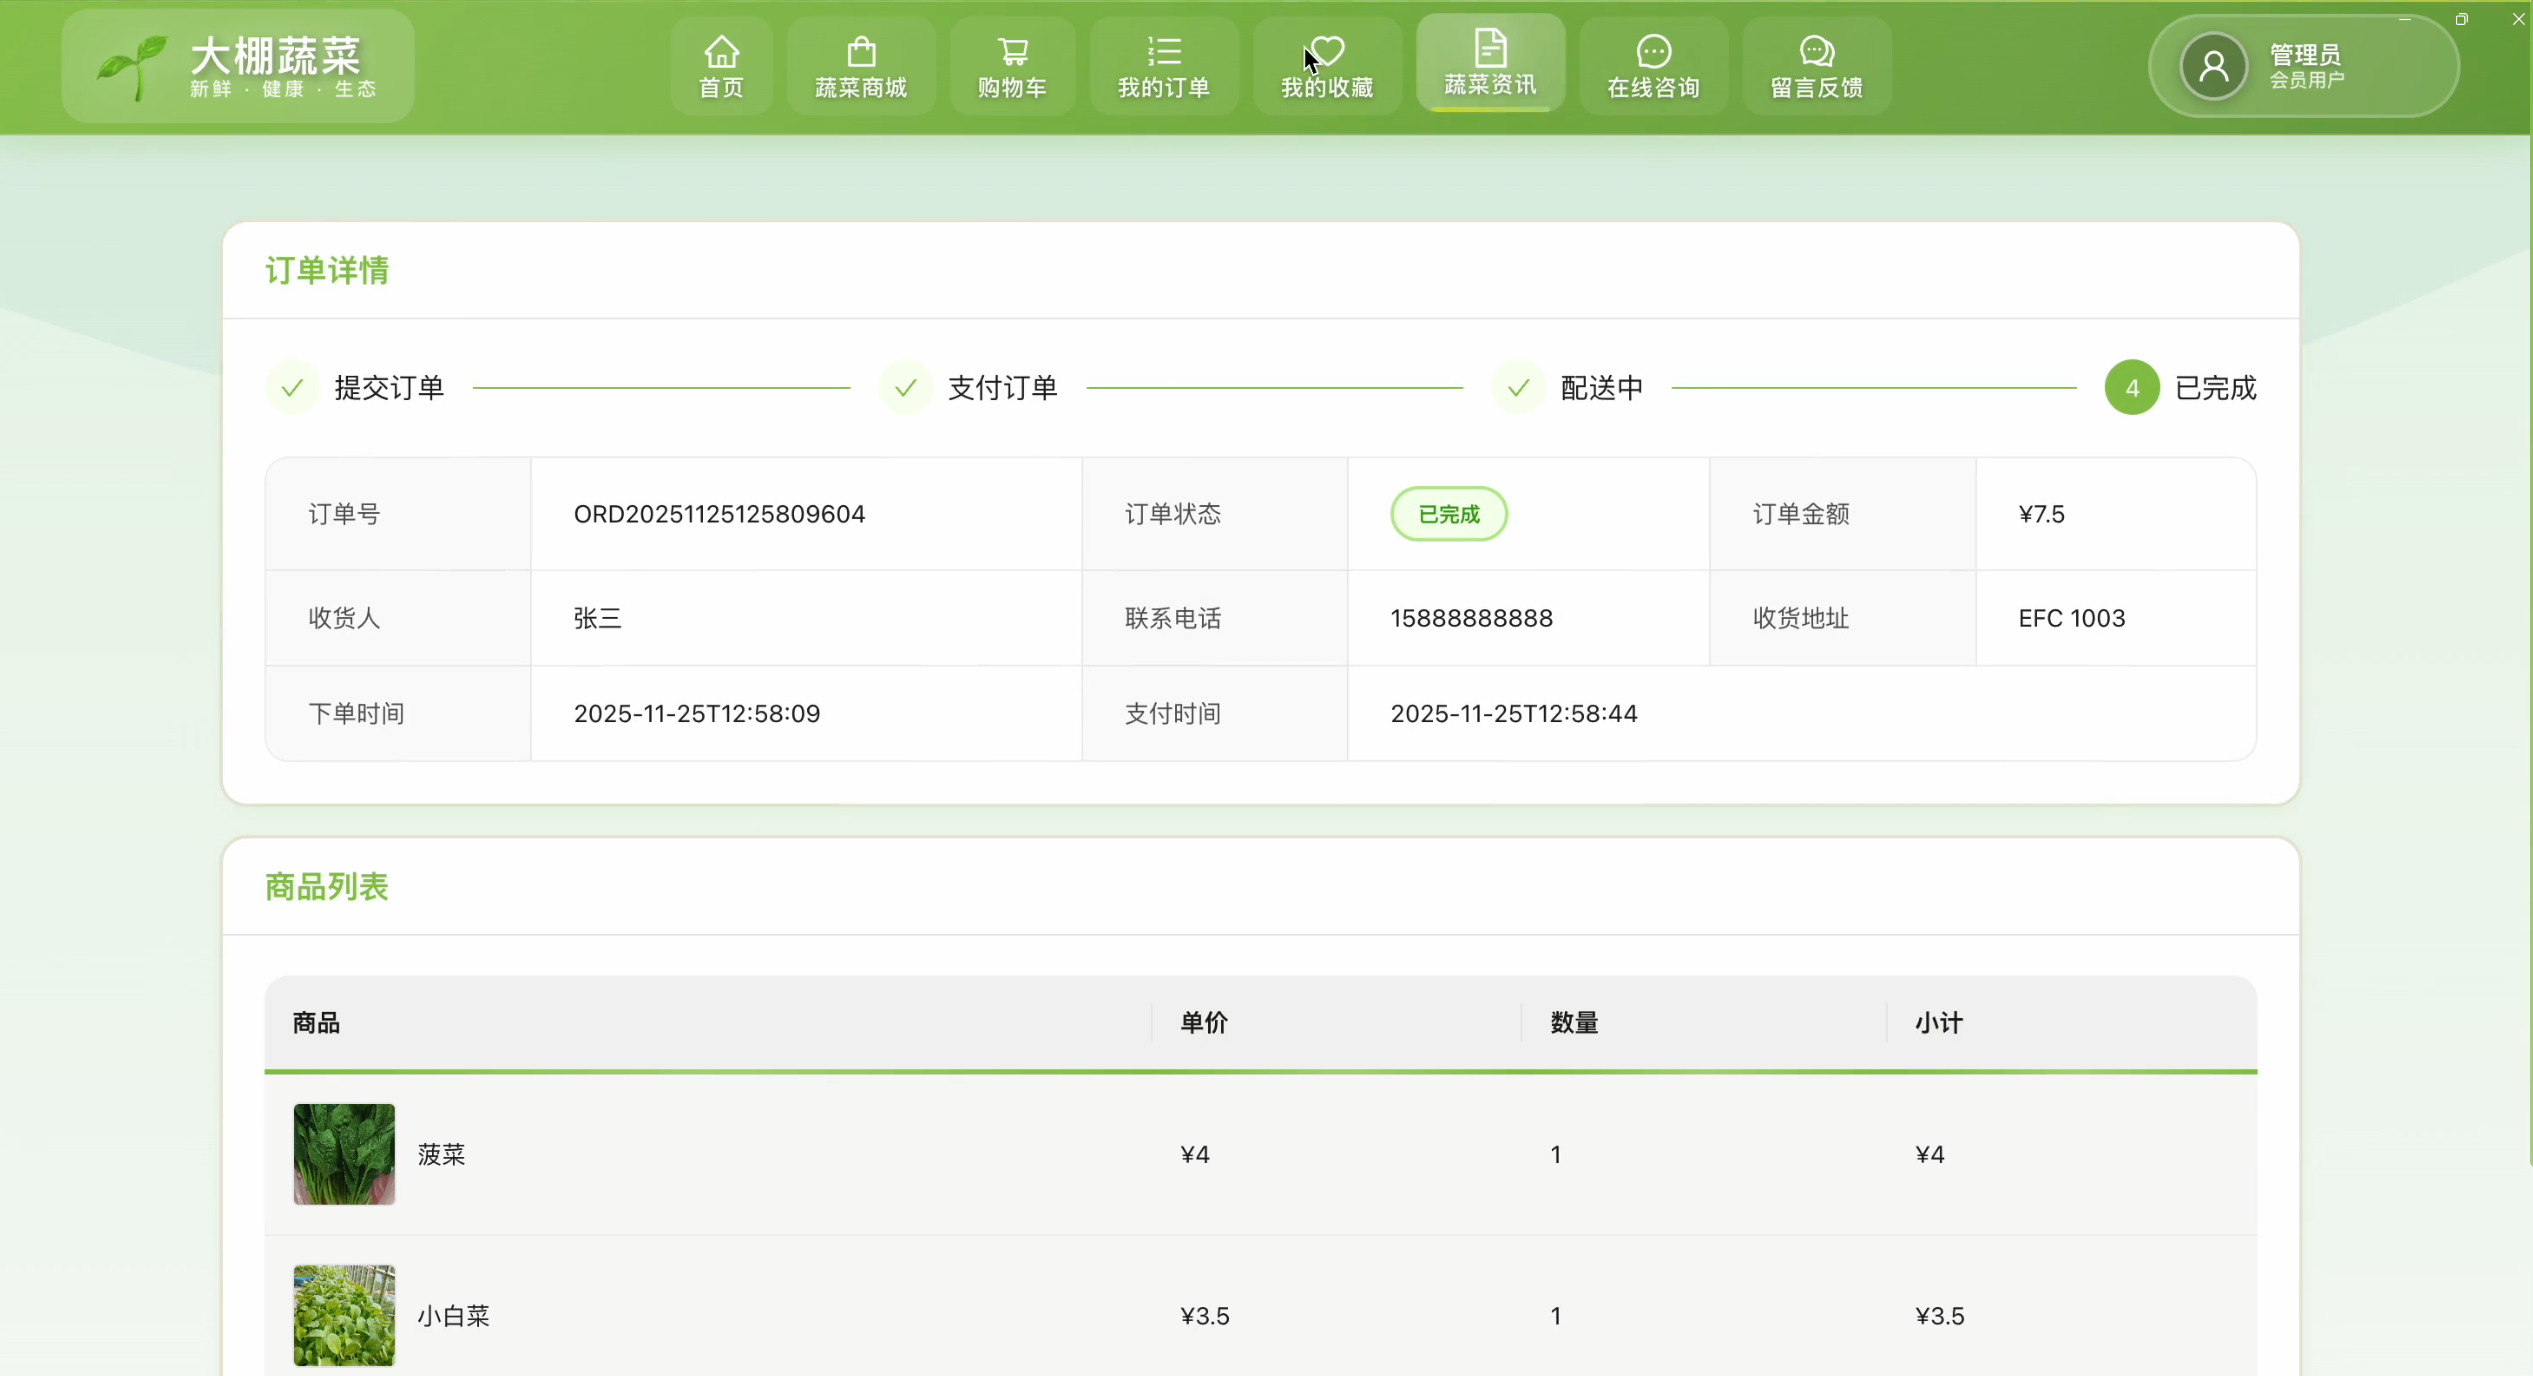The height and width of the screenshot is (1376, 2533).
Task: Click the 小白菜 product thumbnail
Action: click(x=344, y=1315)
